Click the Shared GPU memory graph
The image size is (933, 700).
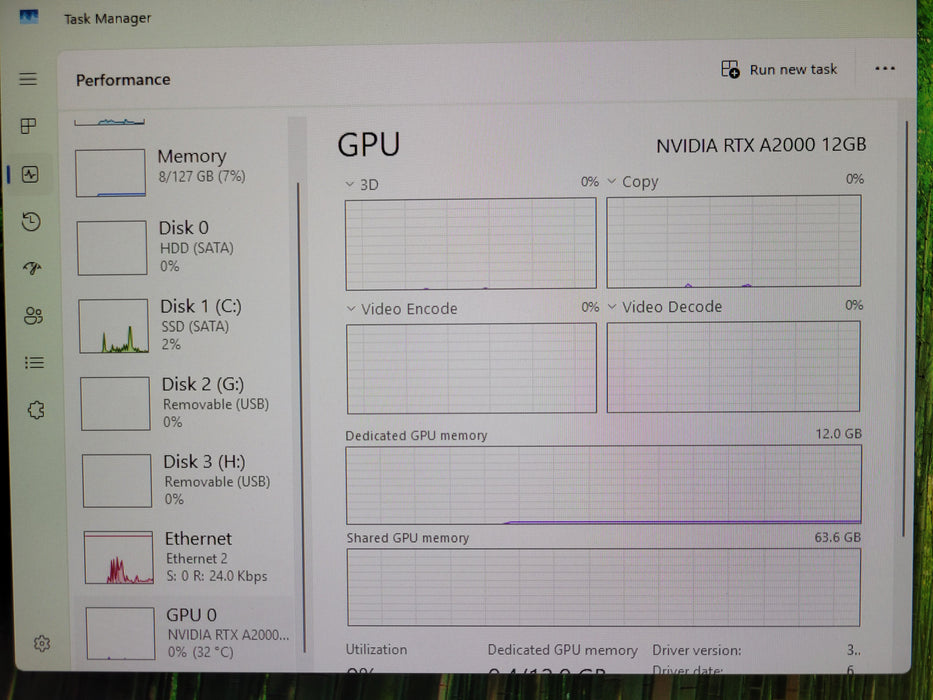pos(604,587)
